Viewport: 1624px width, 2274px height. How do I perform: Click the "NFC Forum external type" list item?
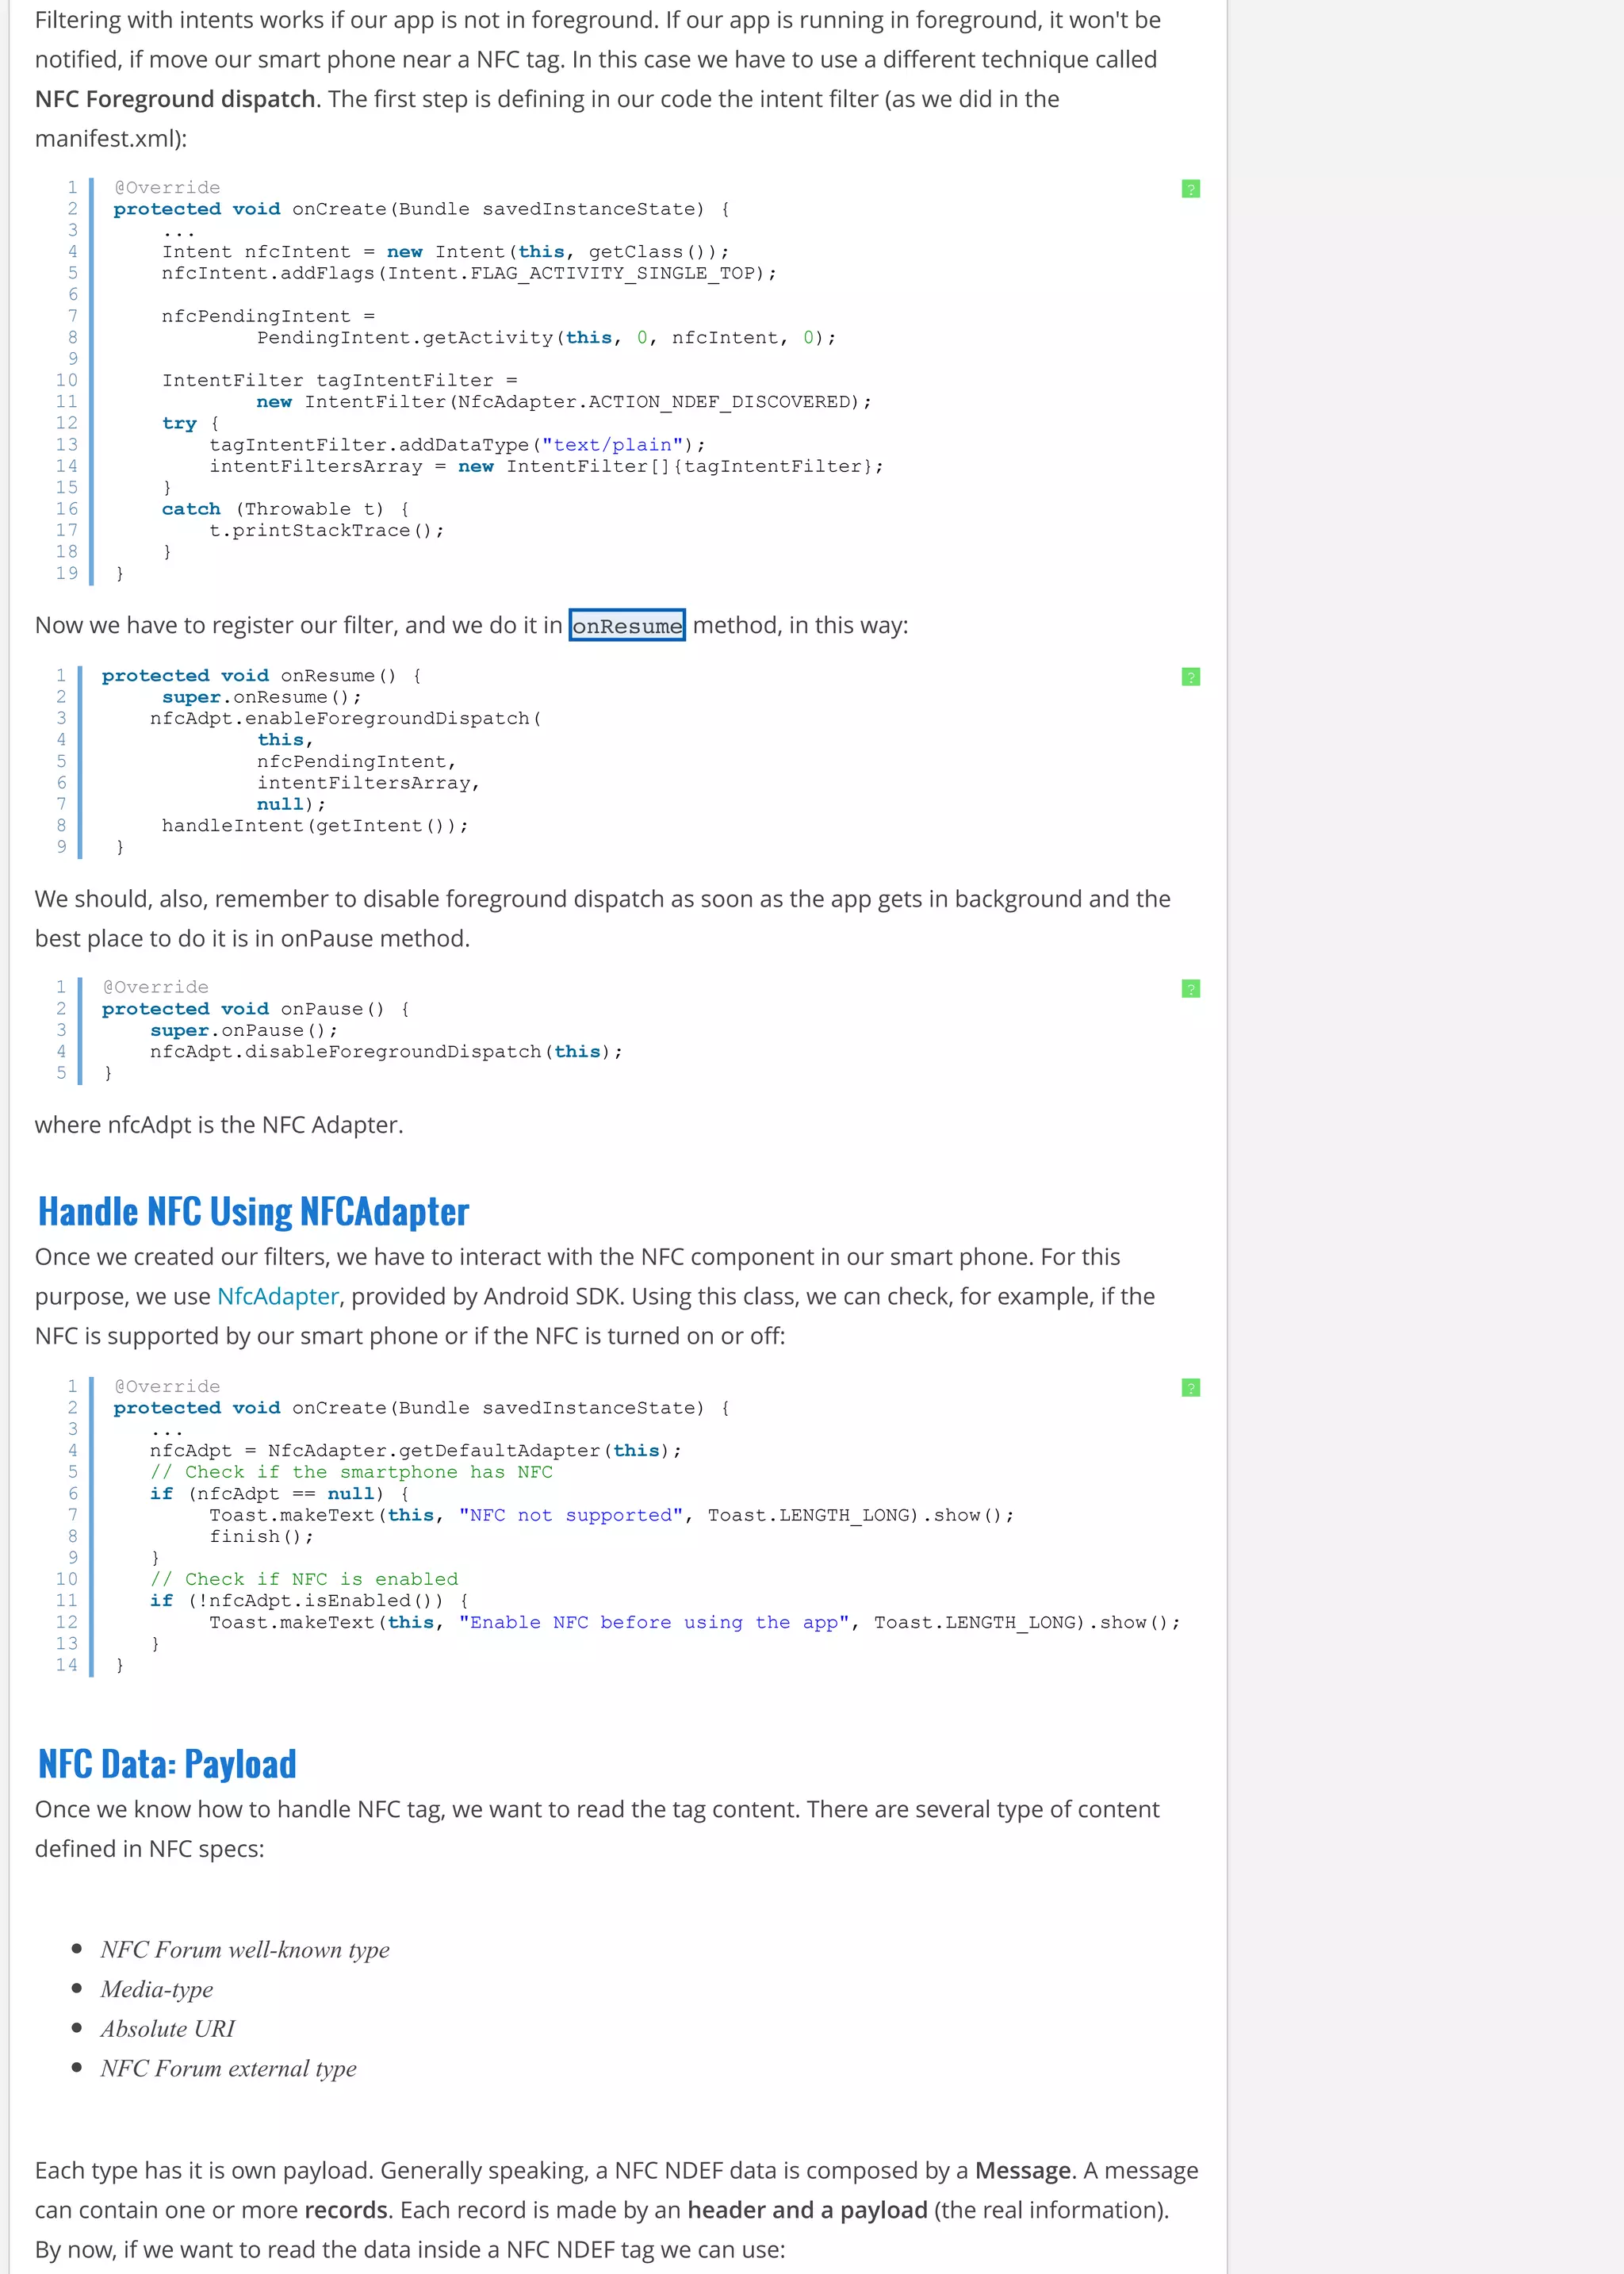click(229, 2068)
